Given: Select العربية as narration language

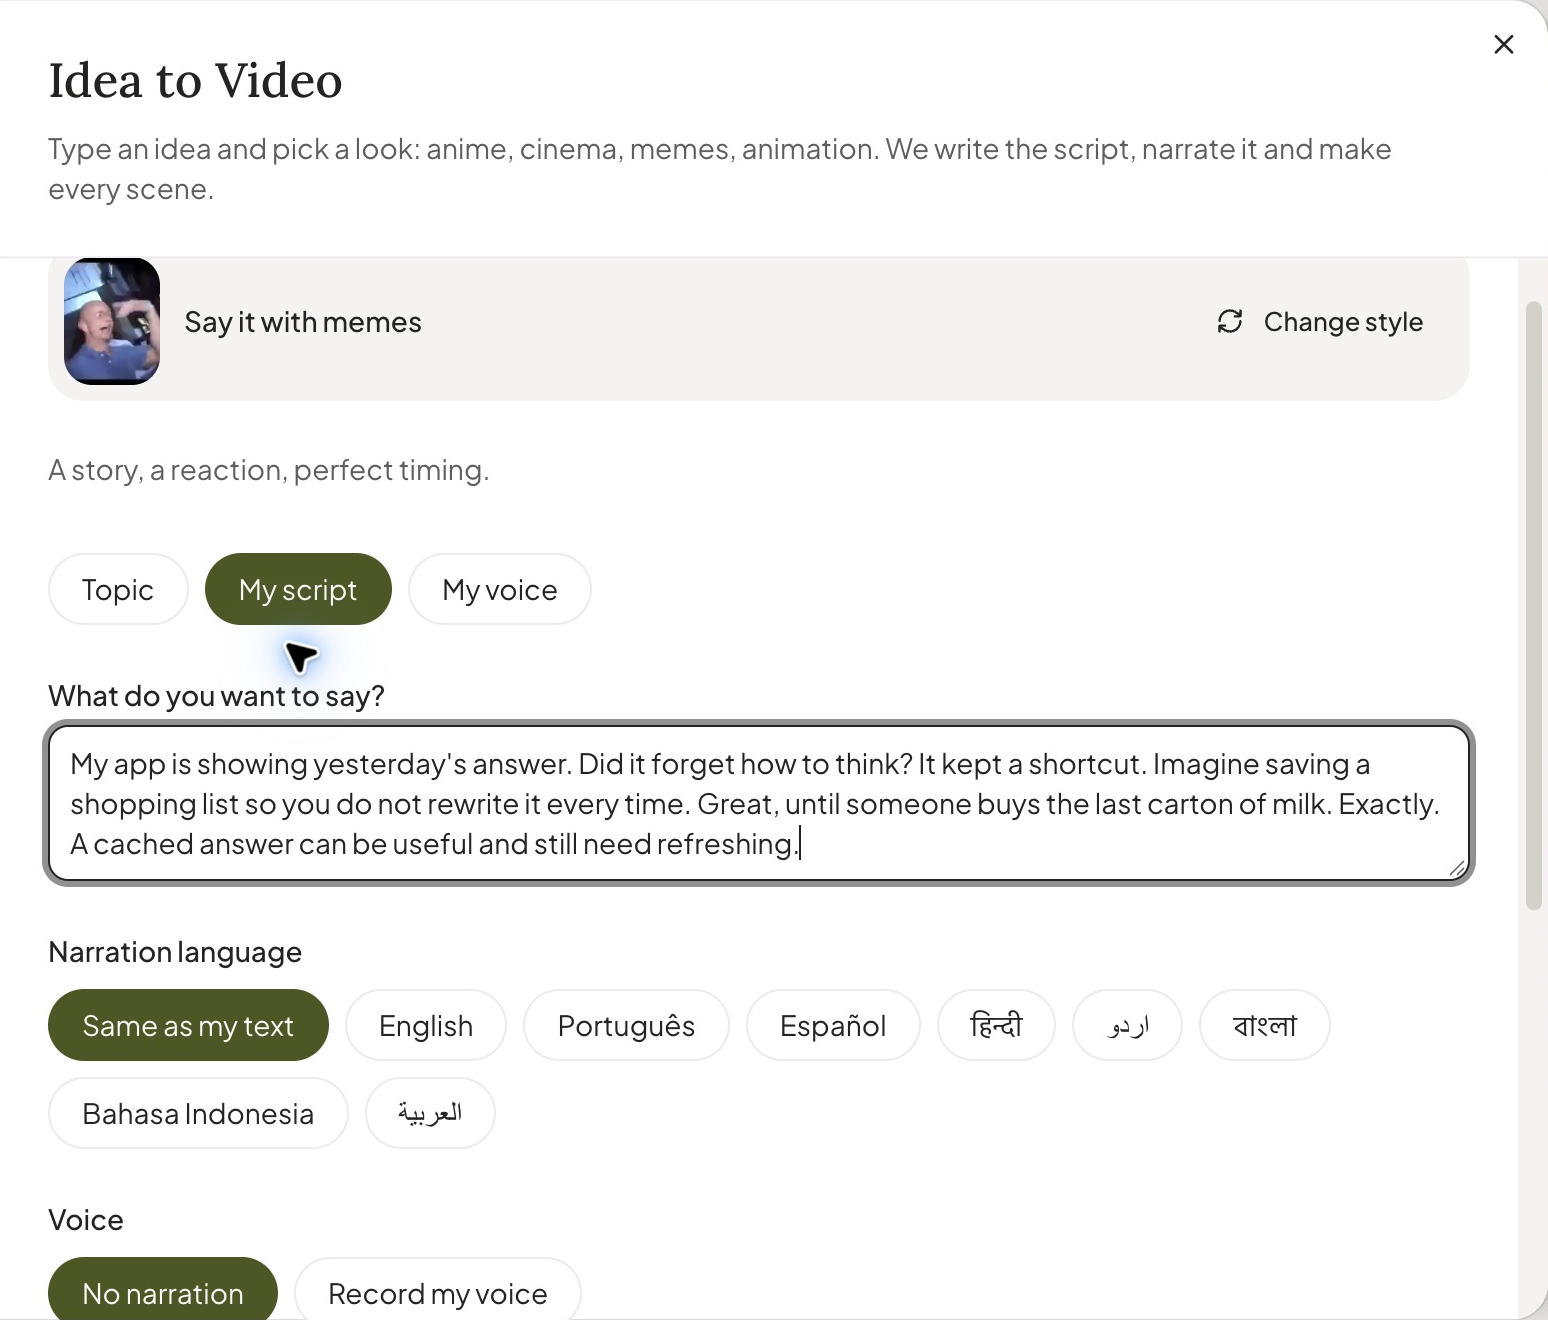Looking at the screenshot, I should [x=430, y=1113].
